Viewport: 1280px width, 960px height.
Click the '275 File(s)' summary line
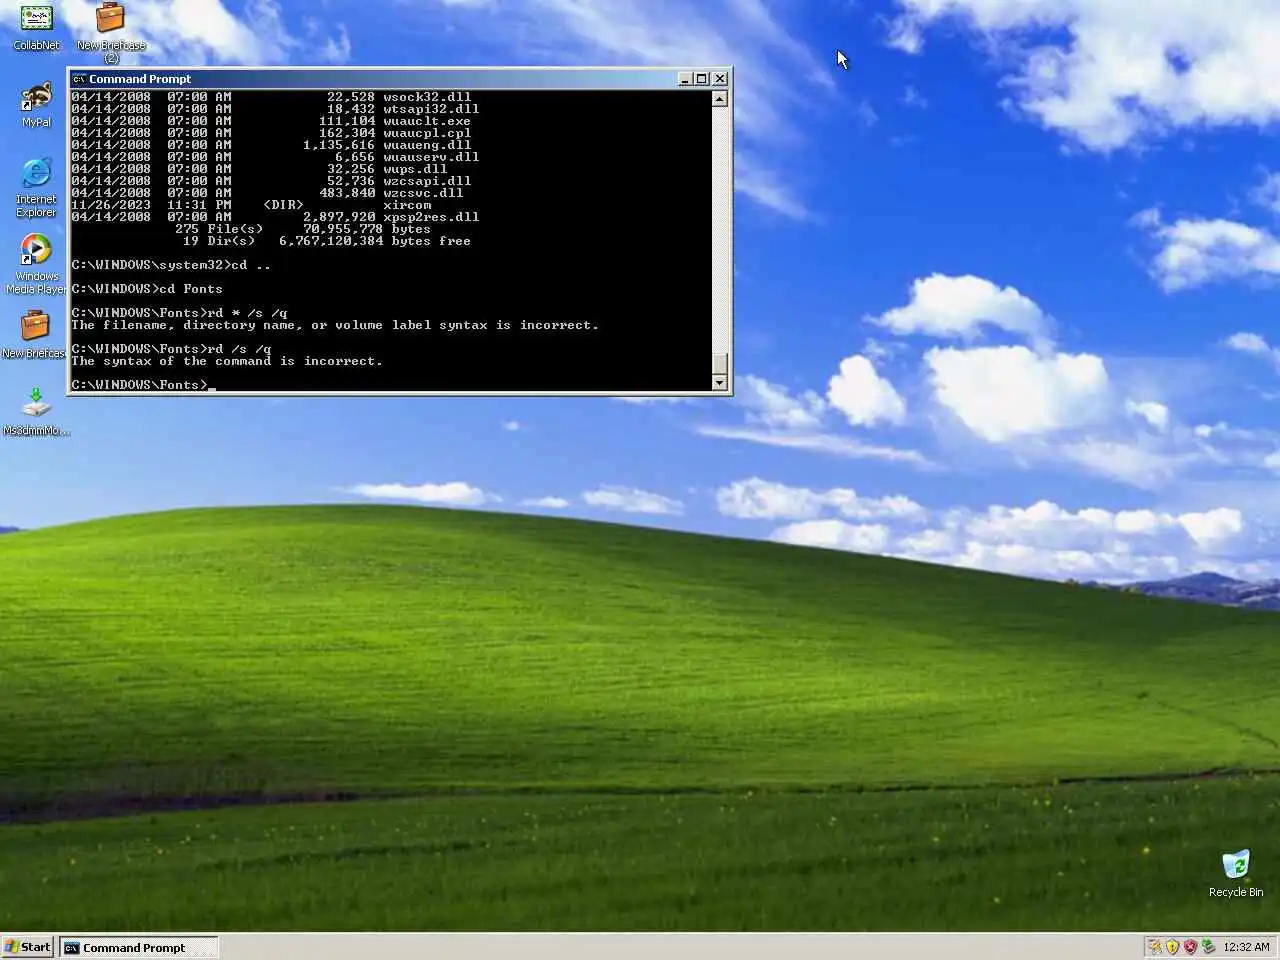click(x=303, y=229)
